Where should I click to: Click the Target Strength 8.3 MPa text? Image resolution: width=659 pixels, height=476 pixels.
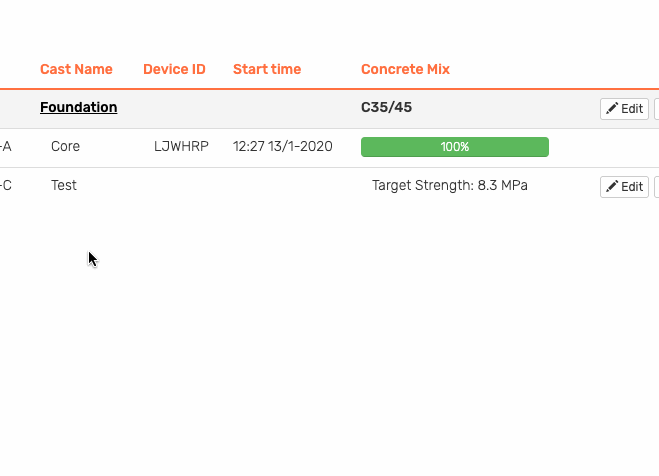pyautogui.click(x=450, y=185)
